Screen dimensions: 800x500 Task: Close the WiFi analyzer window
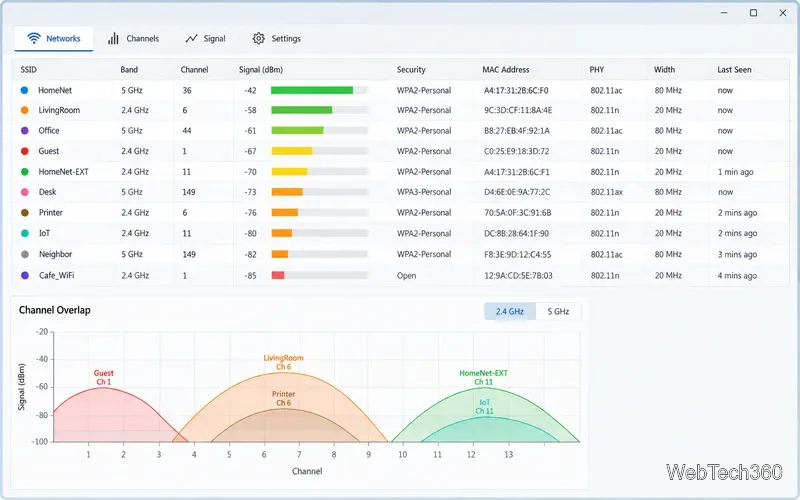783,13
